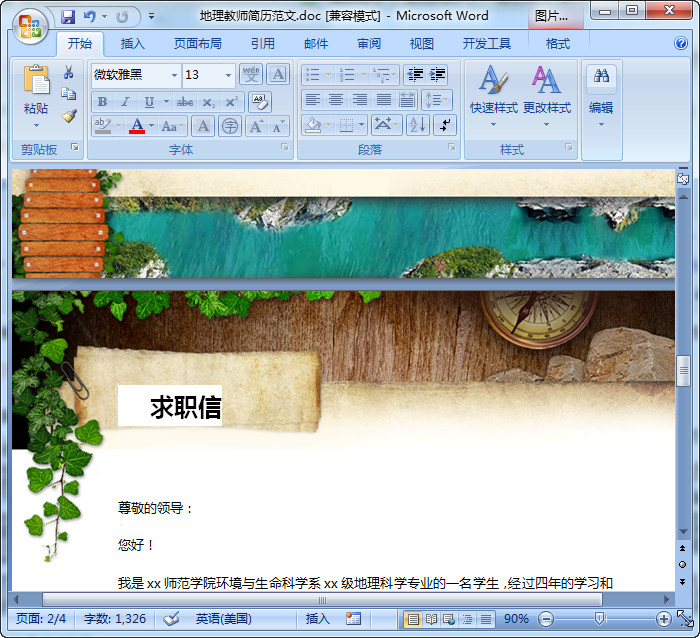Click the zoom slider handle
The width and height of the screenshot is (700, 638).
click(x=600, y=619)
